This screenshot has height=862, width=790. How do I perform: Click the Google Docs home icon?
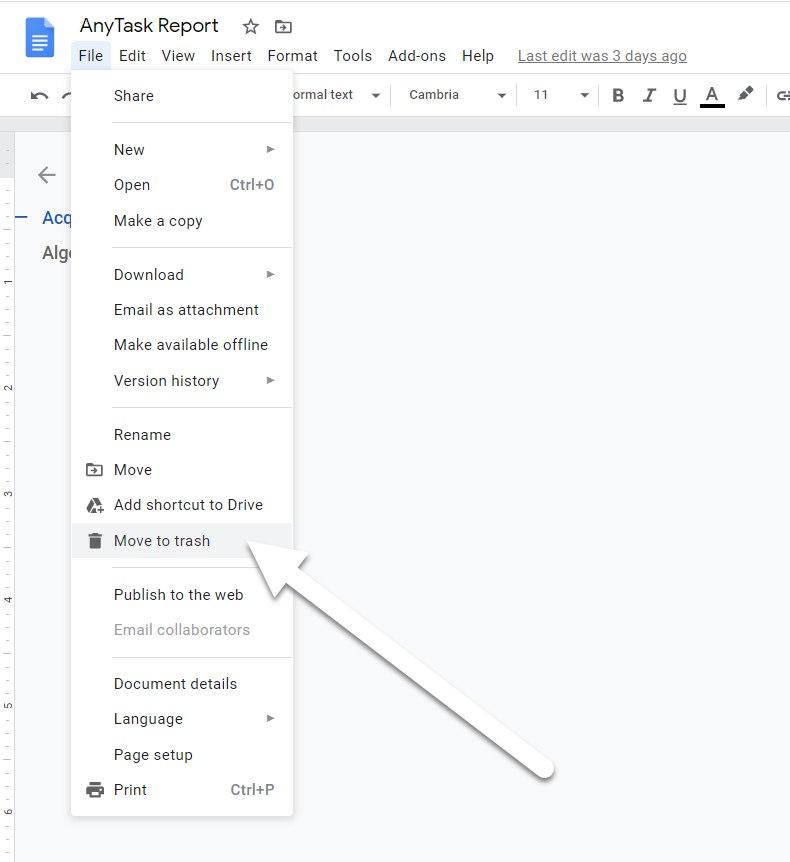click(x=40, y=37)
